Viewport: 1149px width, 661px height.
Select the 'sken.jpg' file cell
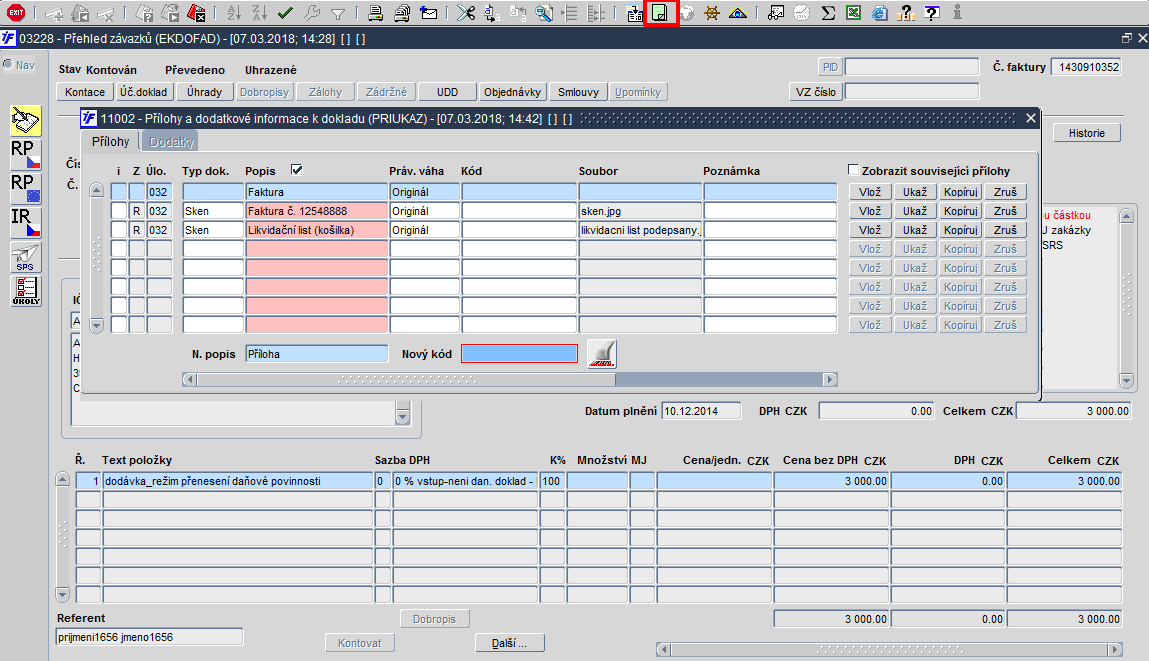[640, 211]
